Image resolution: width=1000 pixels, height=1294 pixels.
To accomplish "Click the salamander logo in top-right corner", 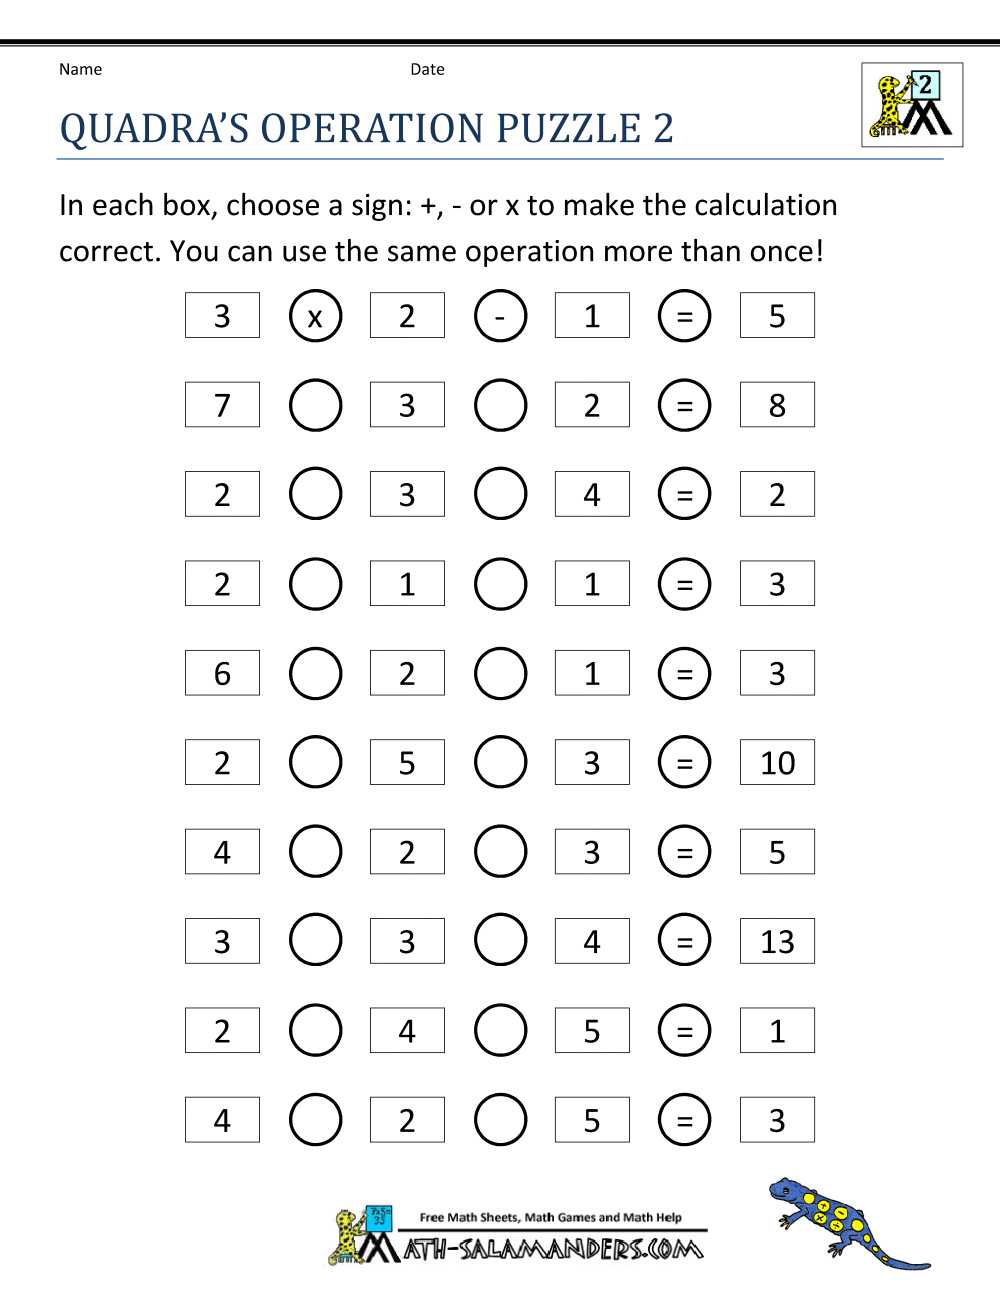I will pos(911,105).
